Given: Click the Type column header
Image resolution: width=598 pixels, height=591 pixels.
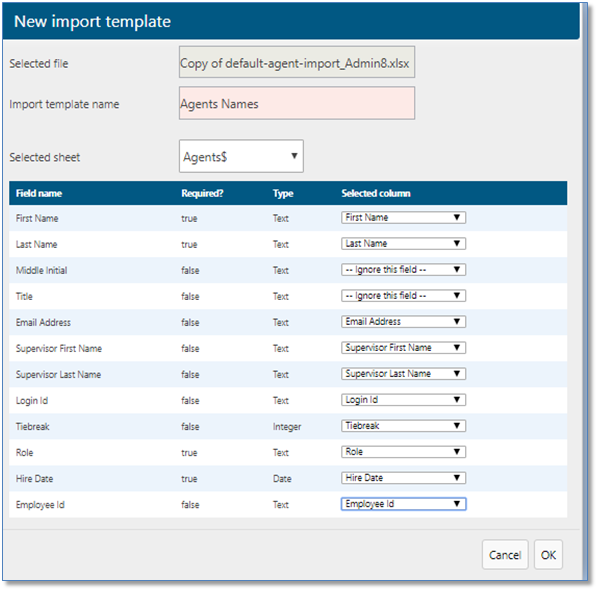Looking at the screenshot, I should pos(283,194).
